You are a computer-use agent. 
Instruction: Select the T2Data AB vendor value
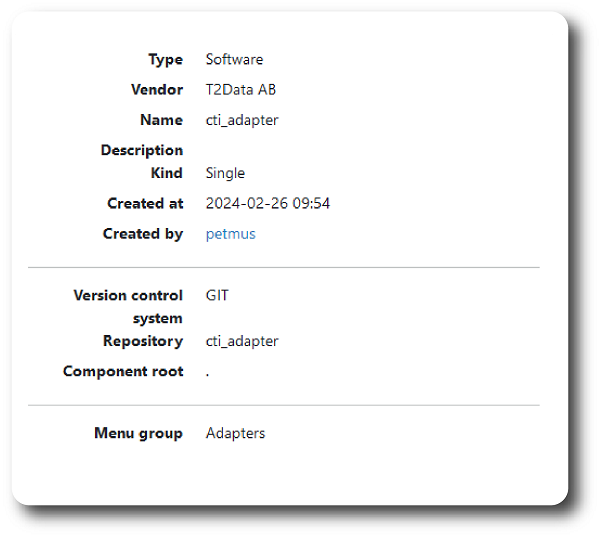240,90
